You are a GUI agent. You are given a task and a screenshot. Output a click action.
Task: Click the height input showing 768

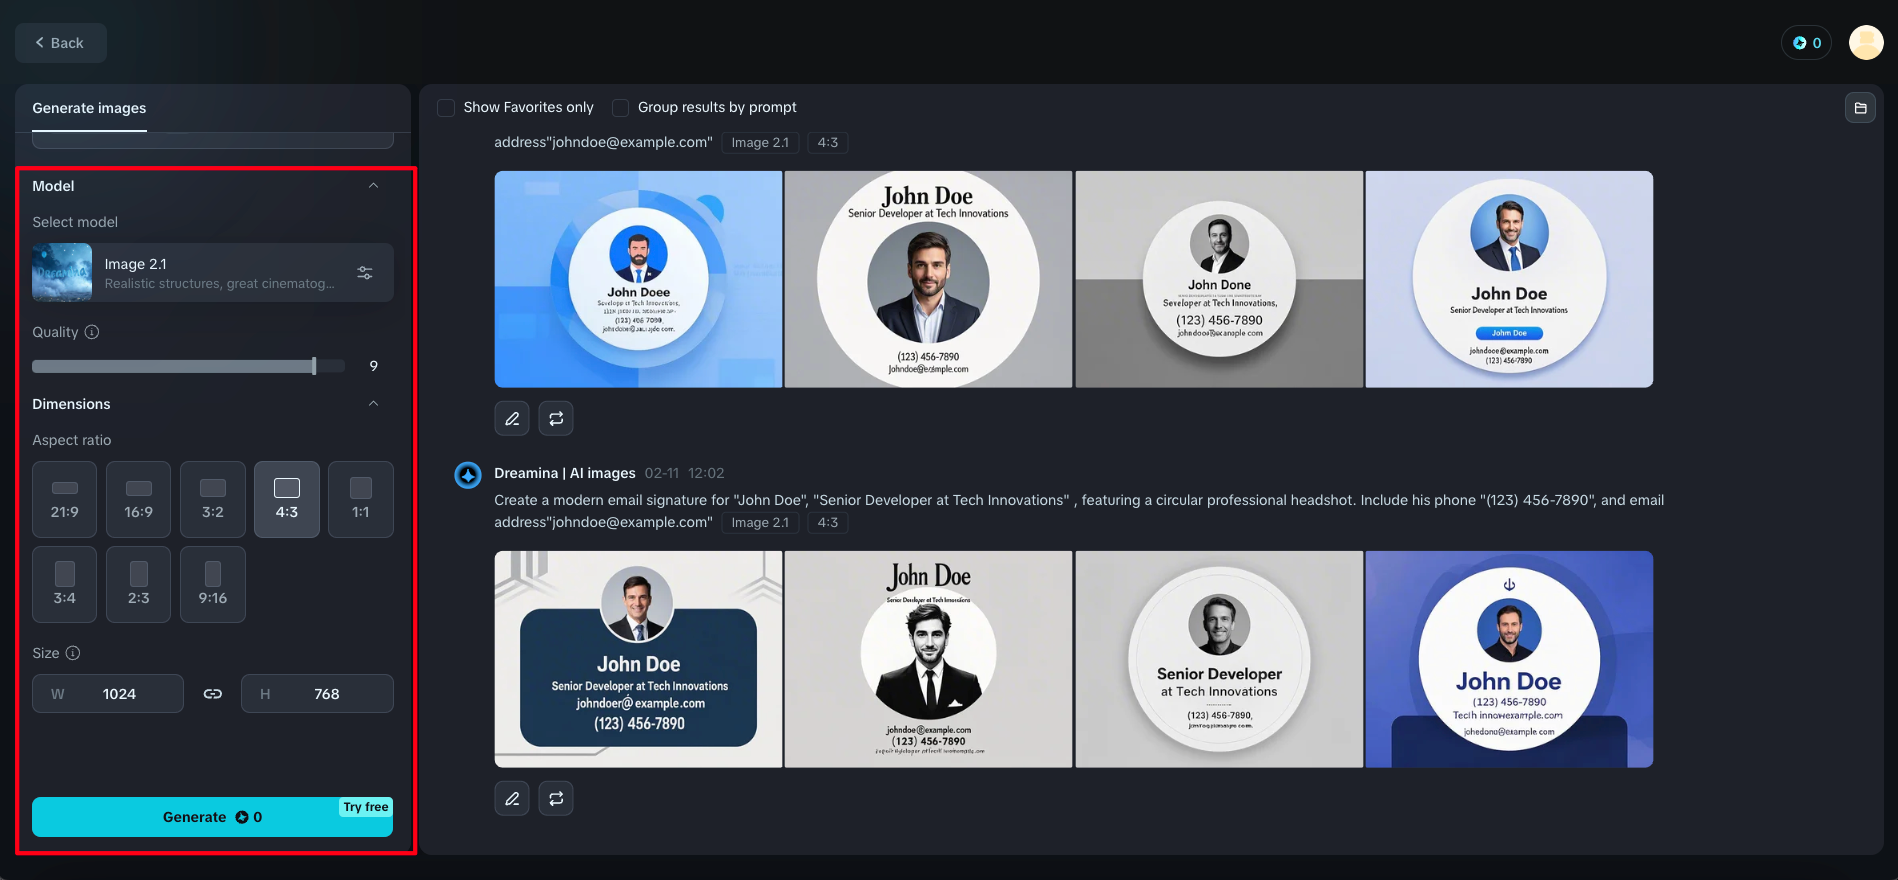point(317,694)
